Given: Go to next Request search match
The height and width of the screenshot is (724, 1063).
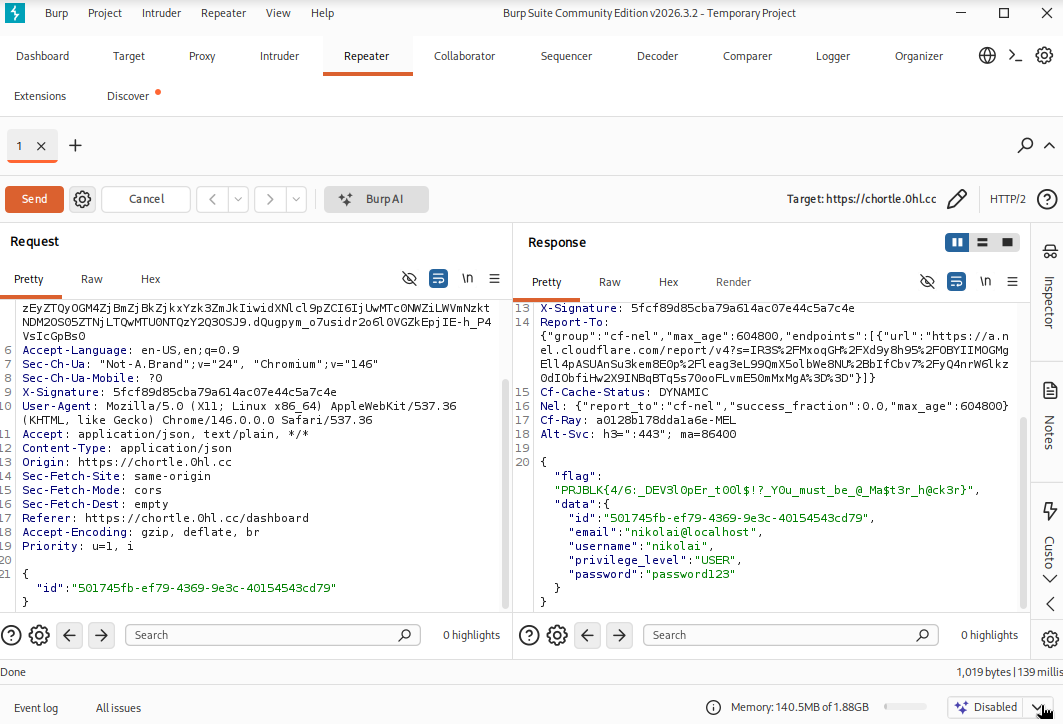Looking at the screenshot, I should (x=101, y=635).
